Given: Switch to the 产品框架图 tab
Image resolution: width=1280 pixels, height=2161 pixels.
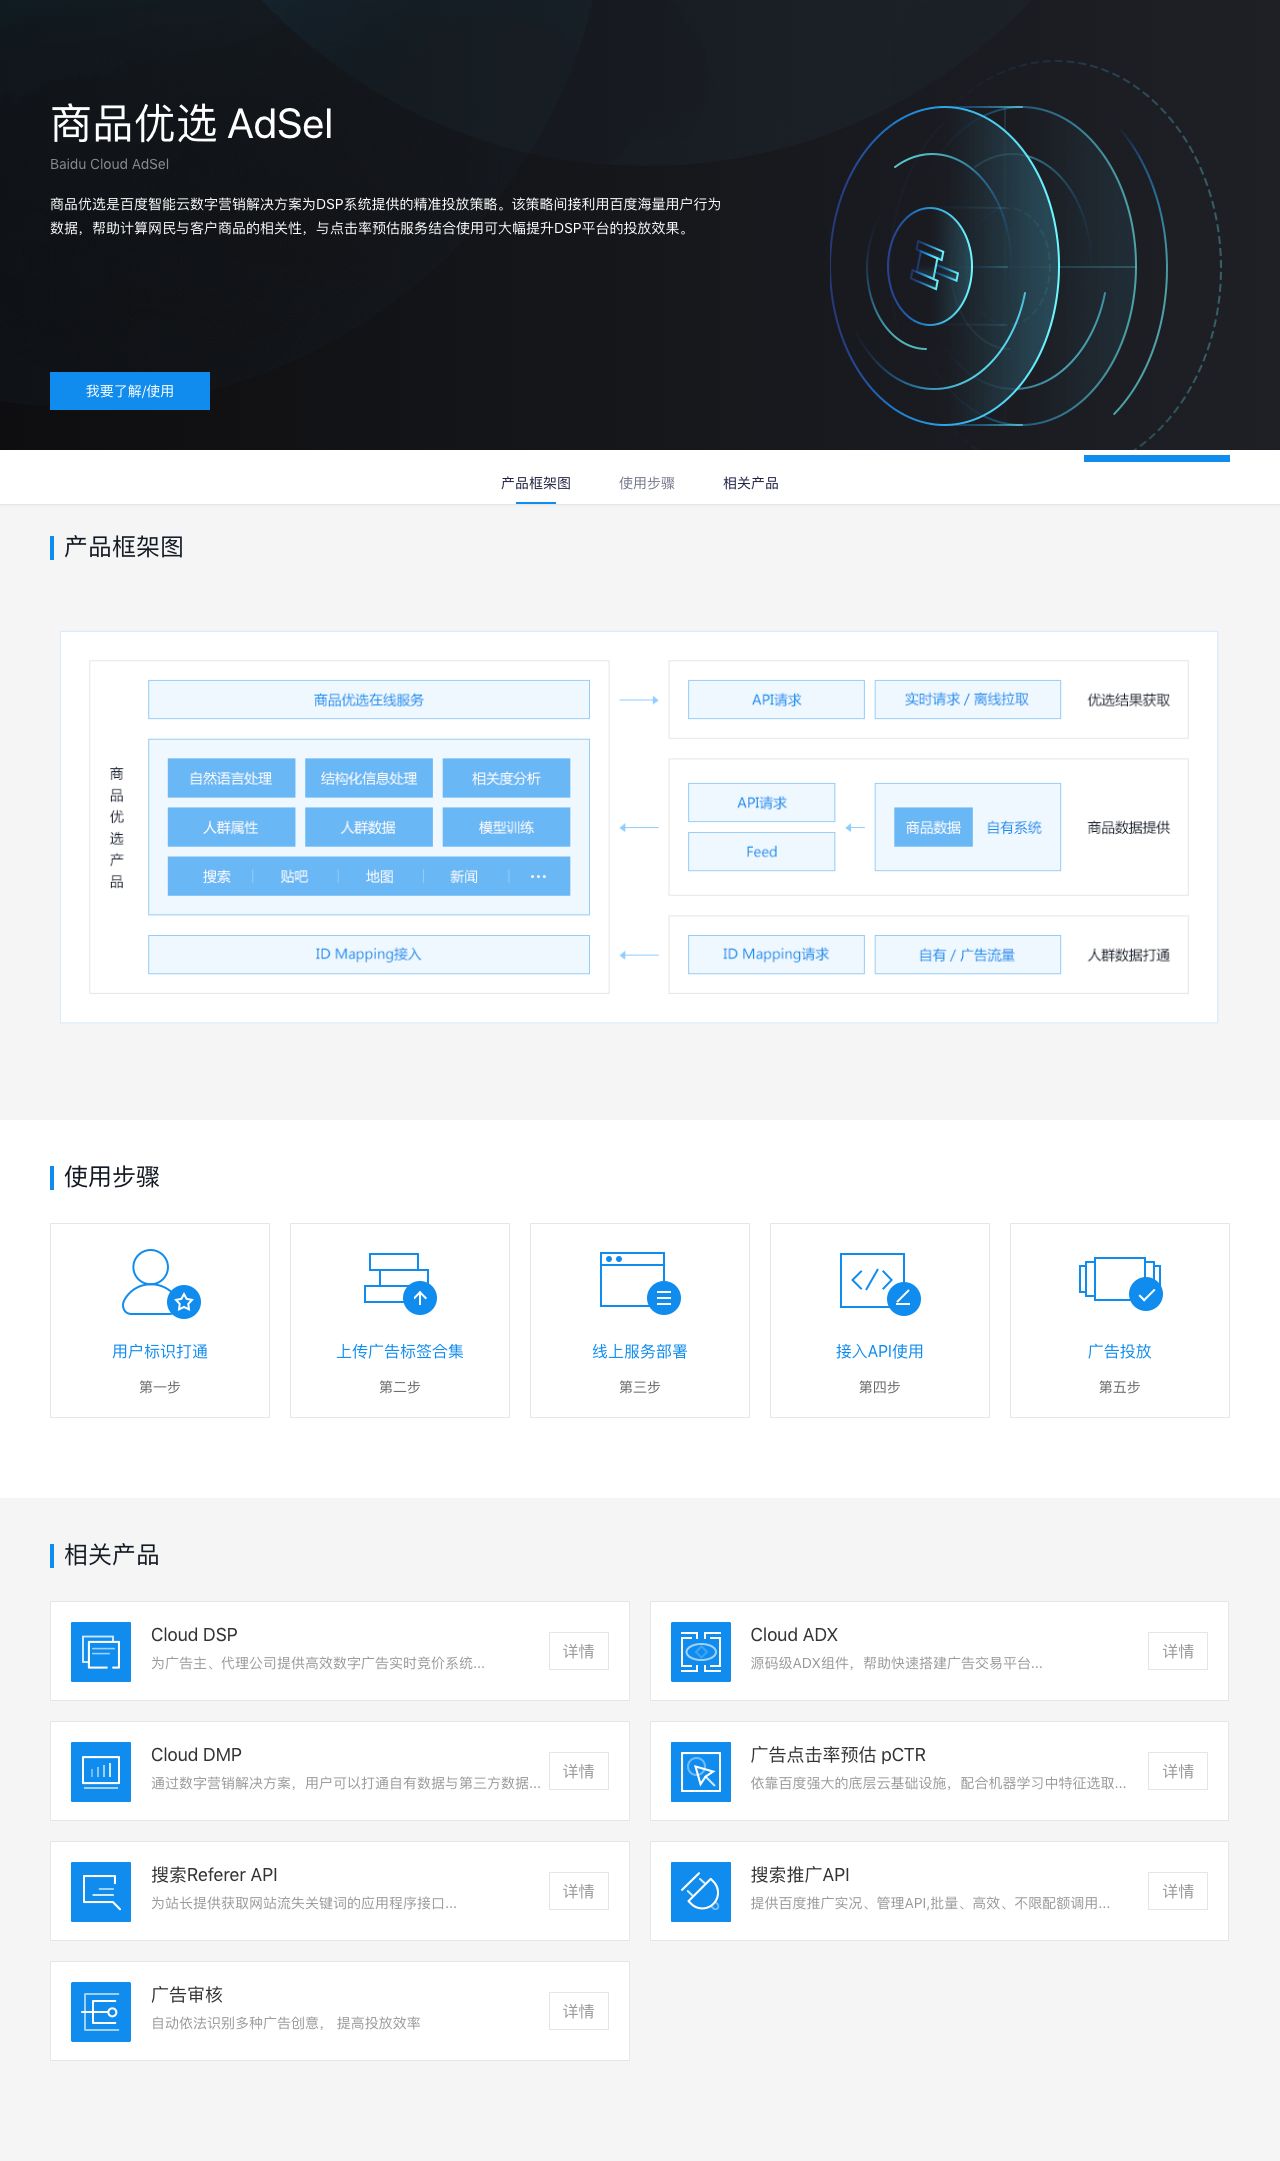Looking at the screenshot, I should point(536,483).
